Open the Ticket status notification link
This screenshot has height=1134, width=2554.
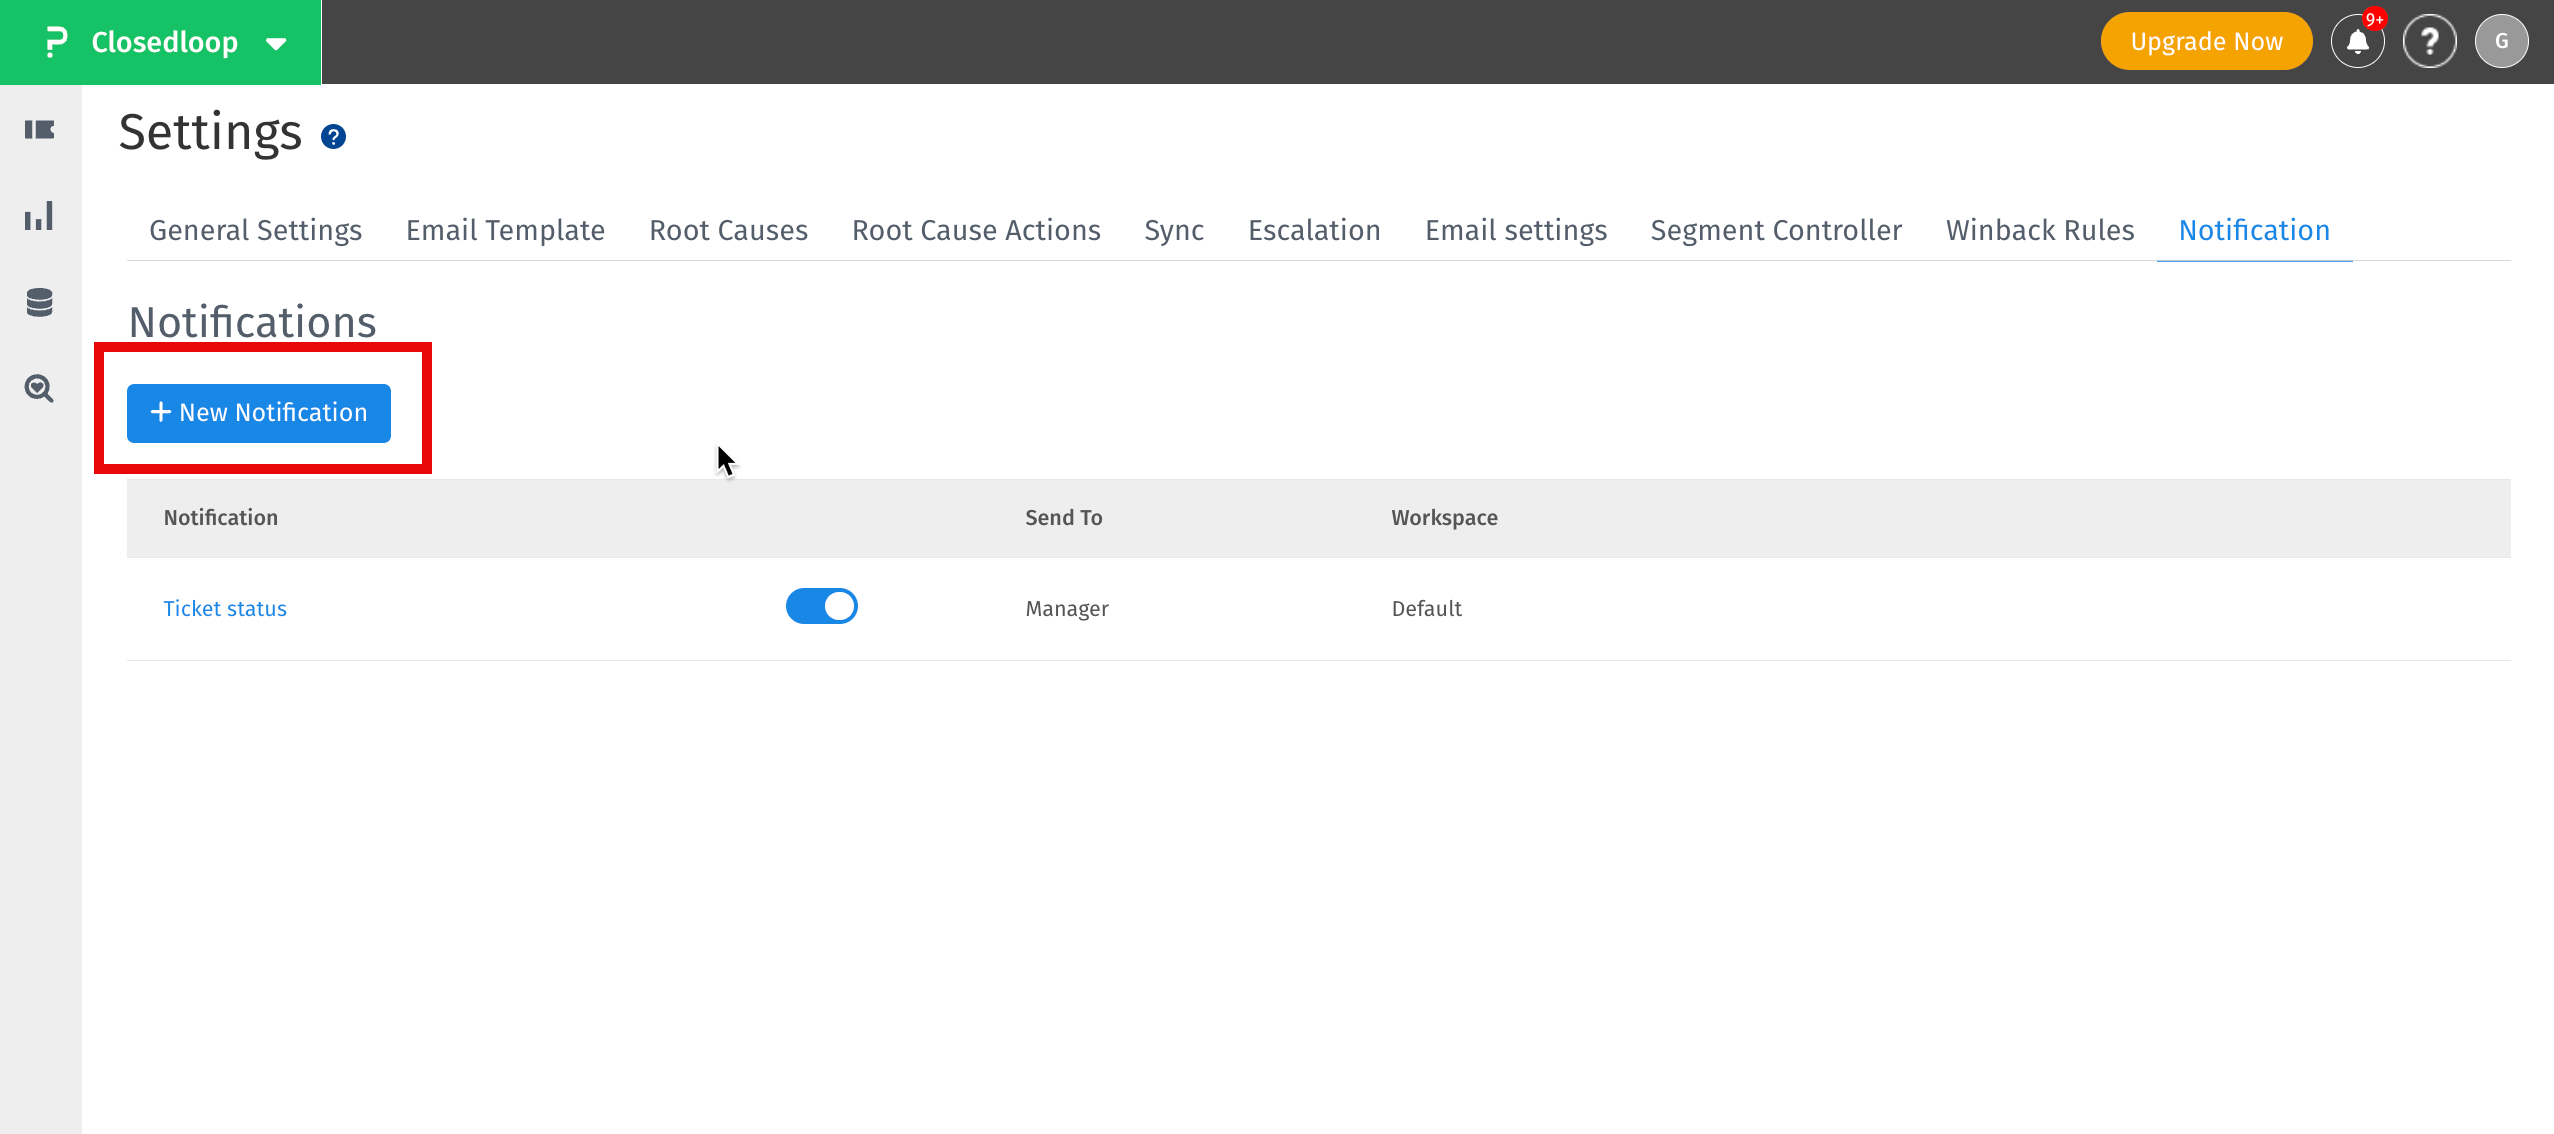225,607
